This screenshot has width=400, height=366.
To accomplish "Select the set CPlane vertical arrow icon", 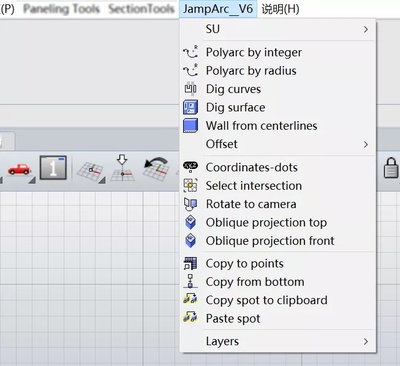I will (122, 168).
